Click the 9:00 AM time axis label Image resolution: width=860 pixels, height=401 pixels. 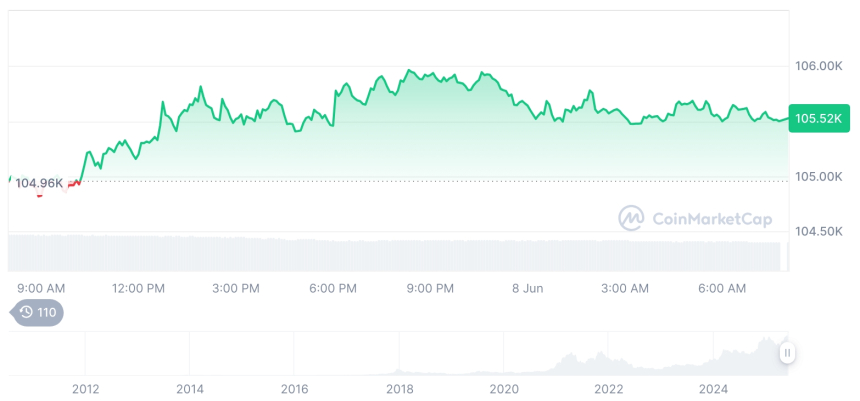click(x=42, y=288)
